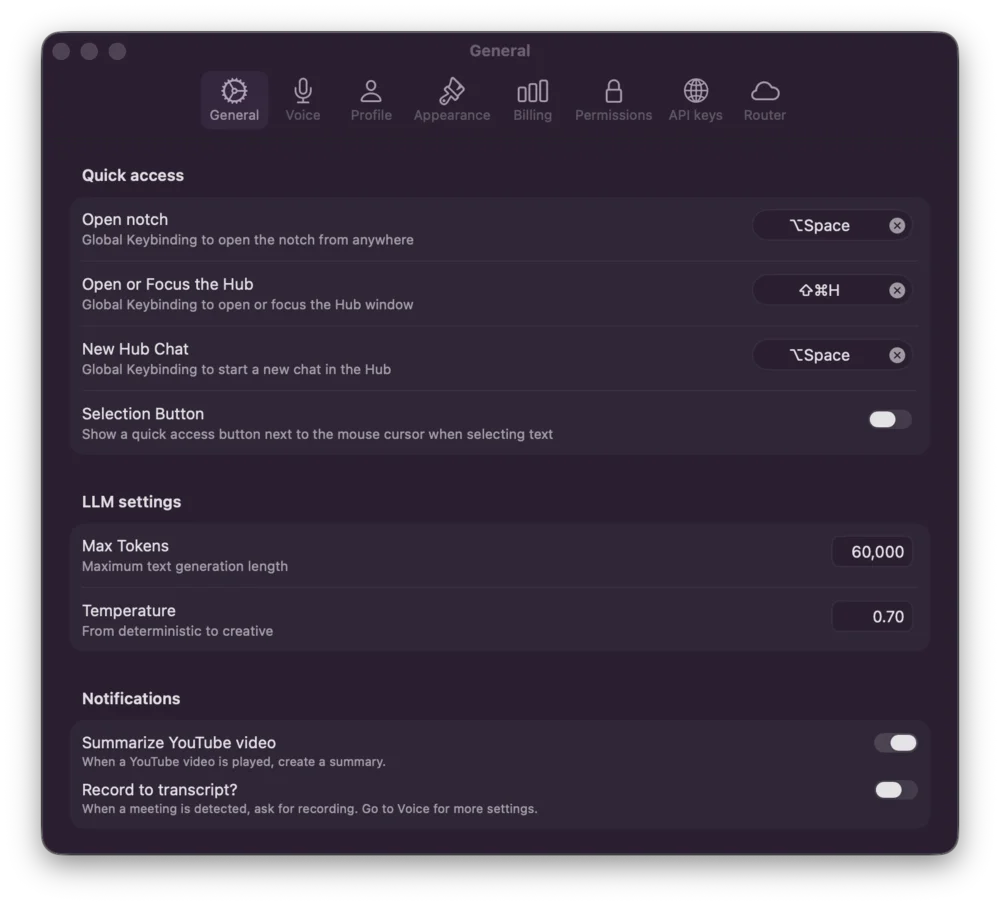Select the API keys globe icon

[x=694, y=90]
